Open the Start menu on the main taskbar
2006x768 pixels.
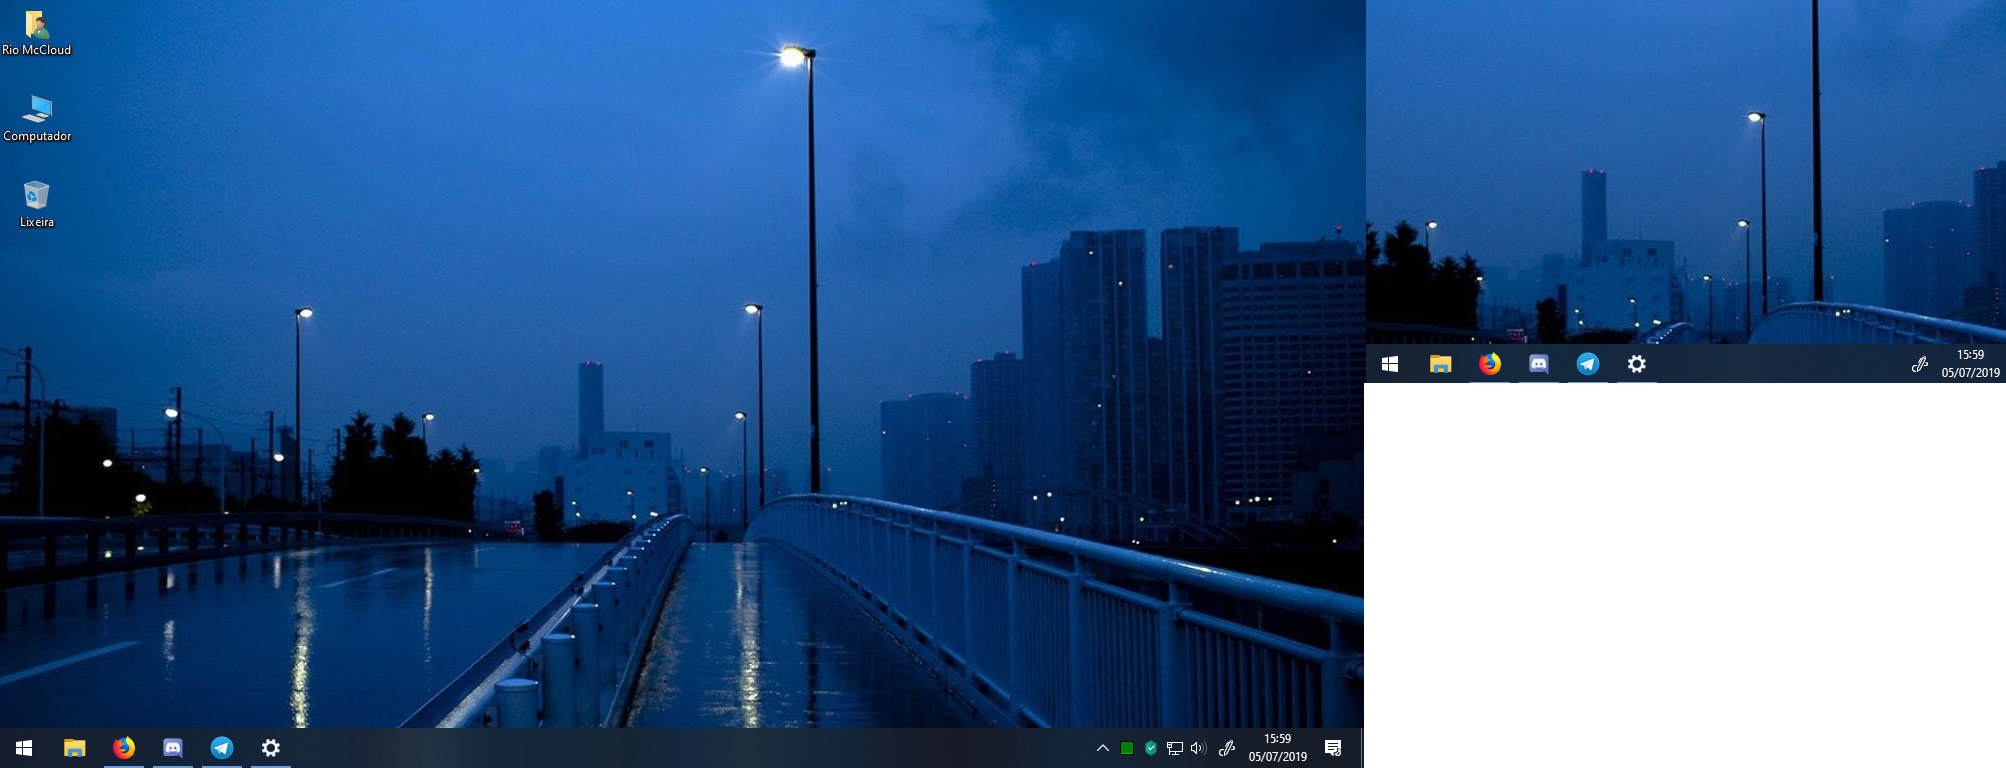pos(24,748)
